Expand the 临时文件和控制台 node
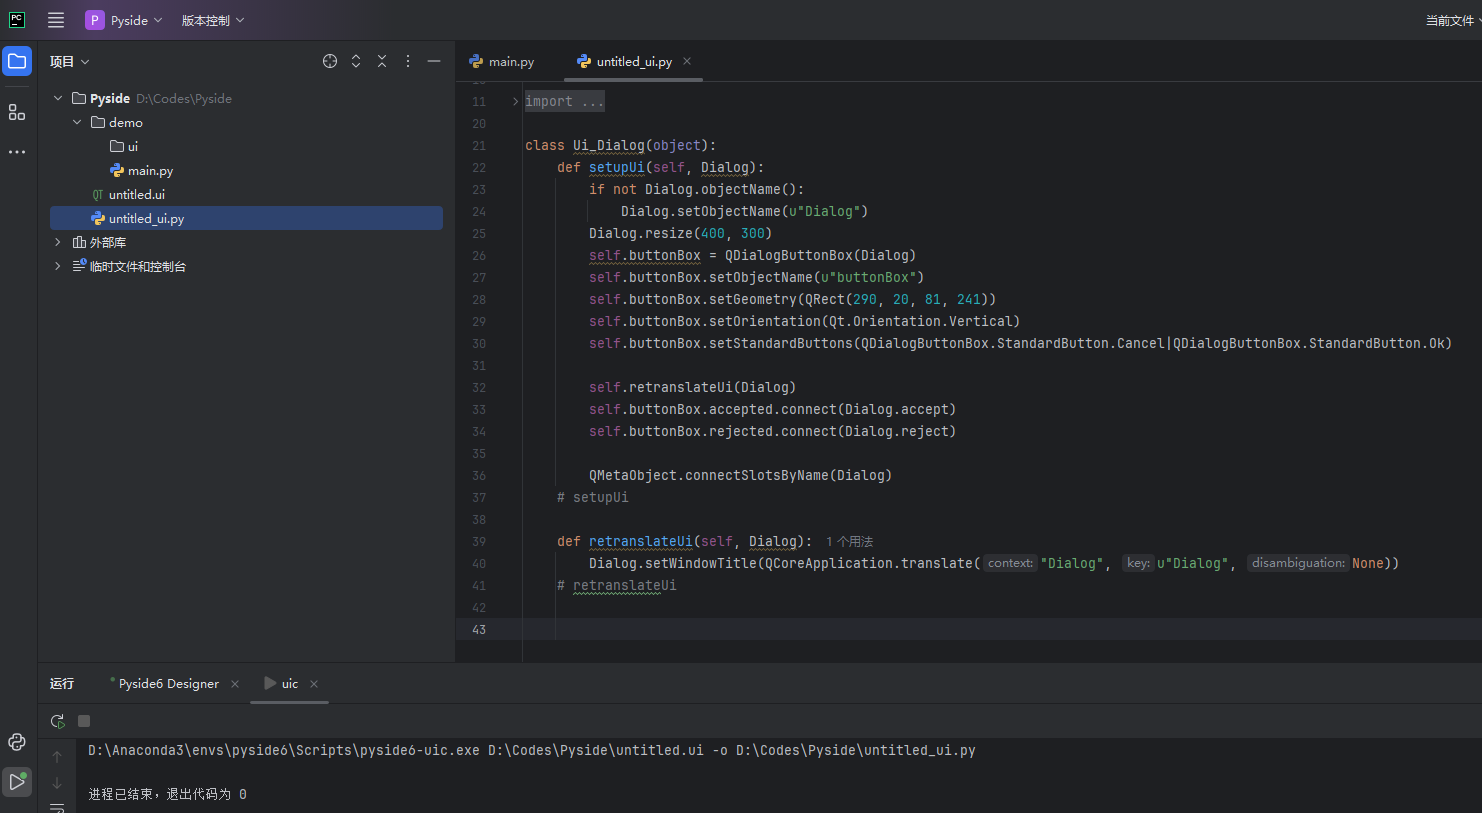Viewport: 1482px width, 813px height. (58, 266)
